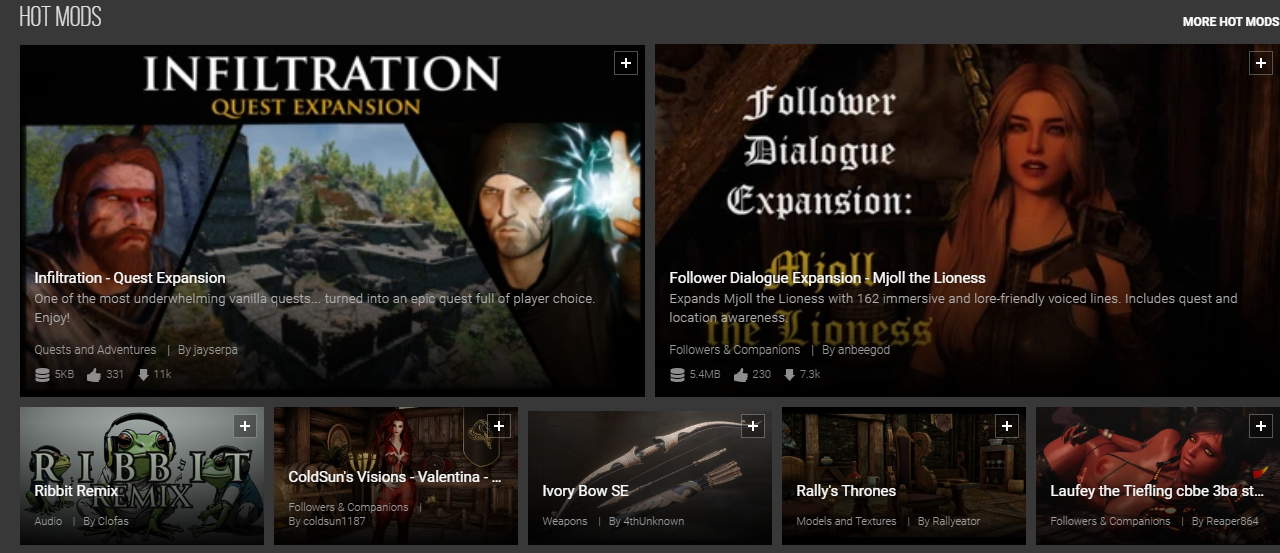This screenshot has width=1280, height=553.
Task: Click the thumbs-up endorsements icon on Infiltration
Action: pyautogui.click(x=94, y=375)
